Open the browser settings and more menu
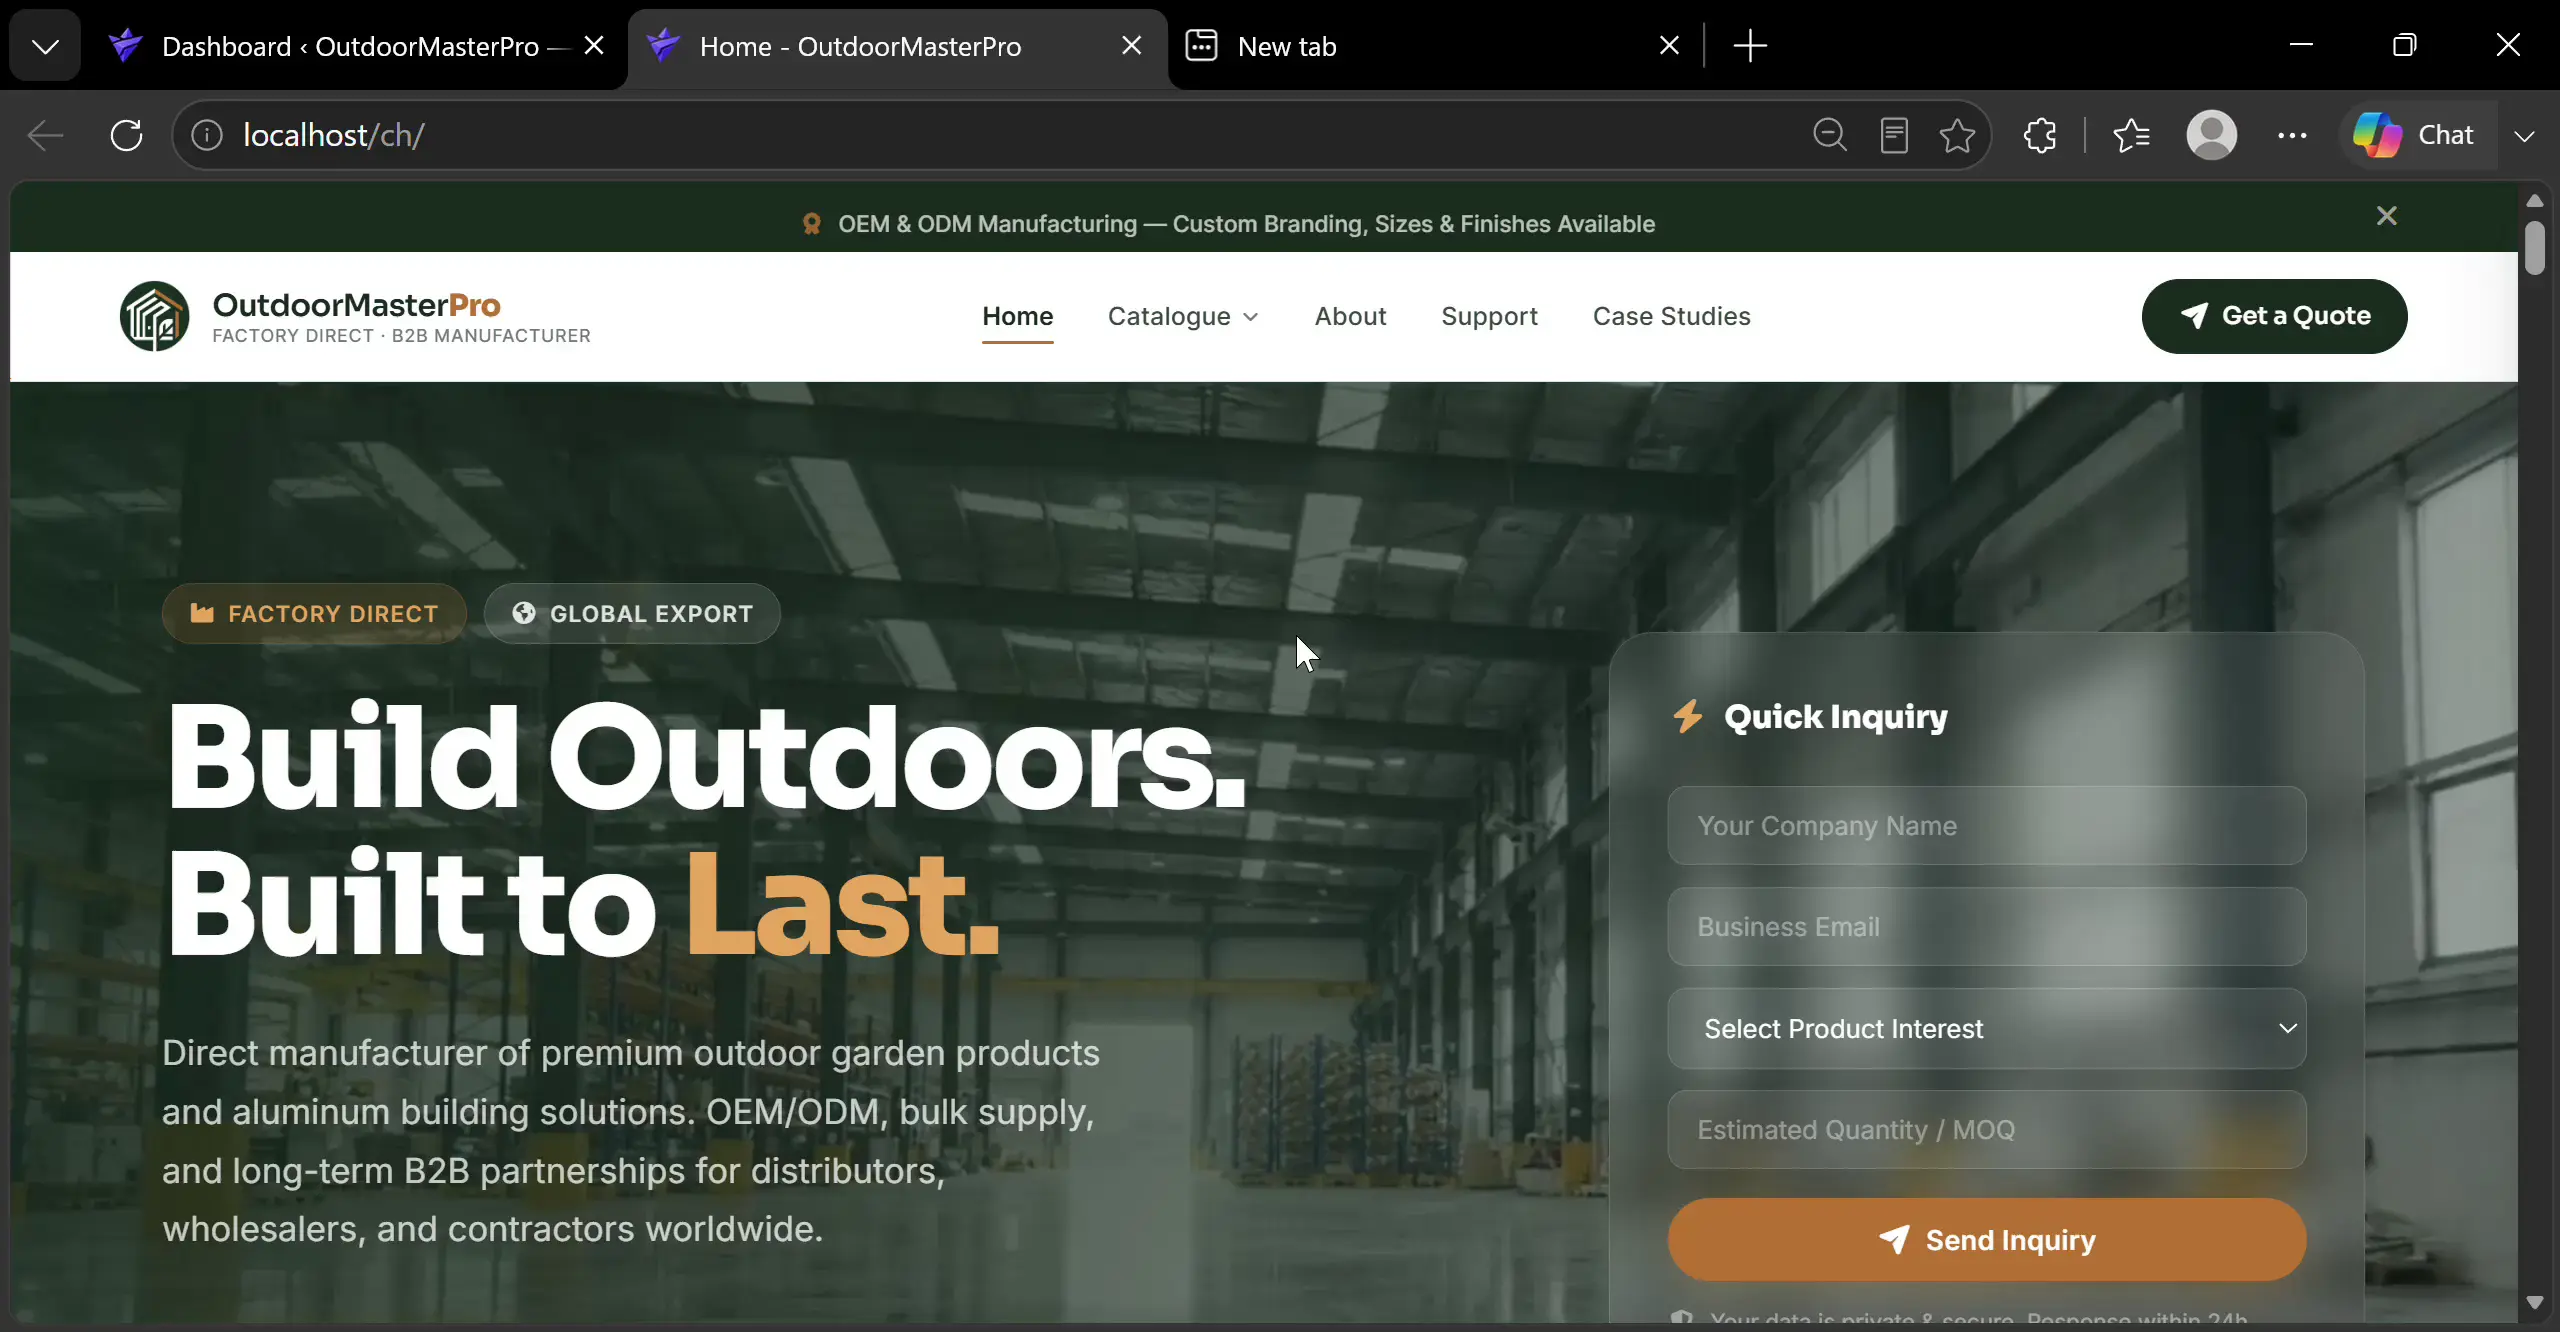This screenshot has width=2560, height=1332. [2292, 135]
